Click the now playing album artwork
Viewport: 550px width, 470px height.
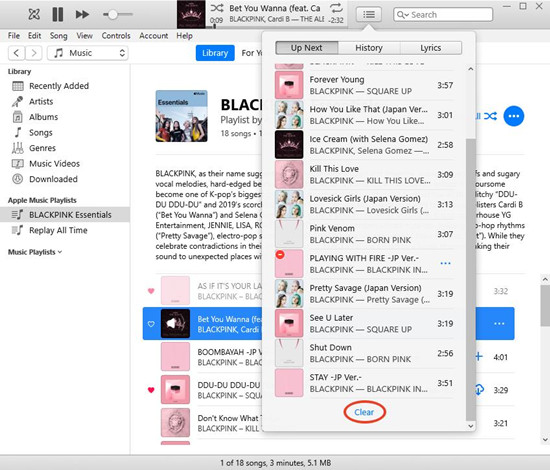tap(191, 14)
